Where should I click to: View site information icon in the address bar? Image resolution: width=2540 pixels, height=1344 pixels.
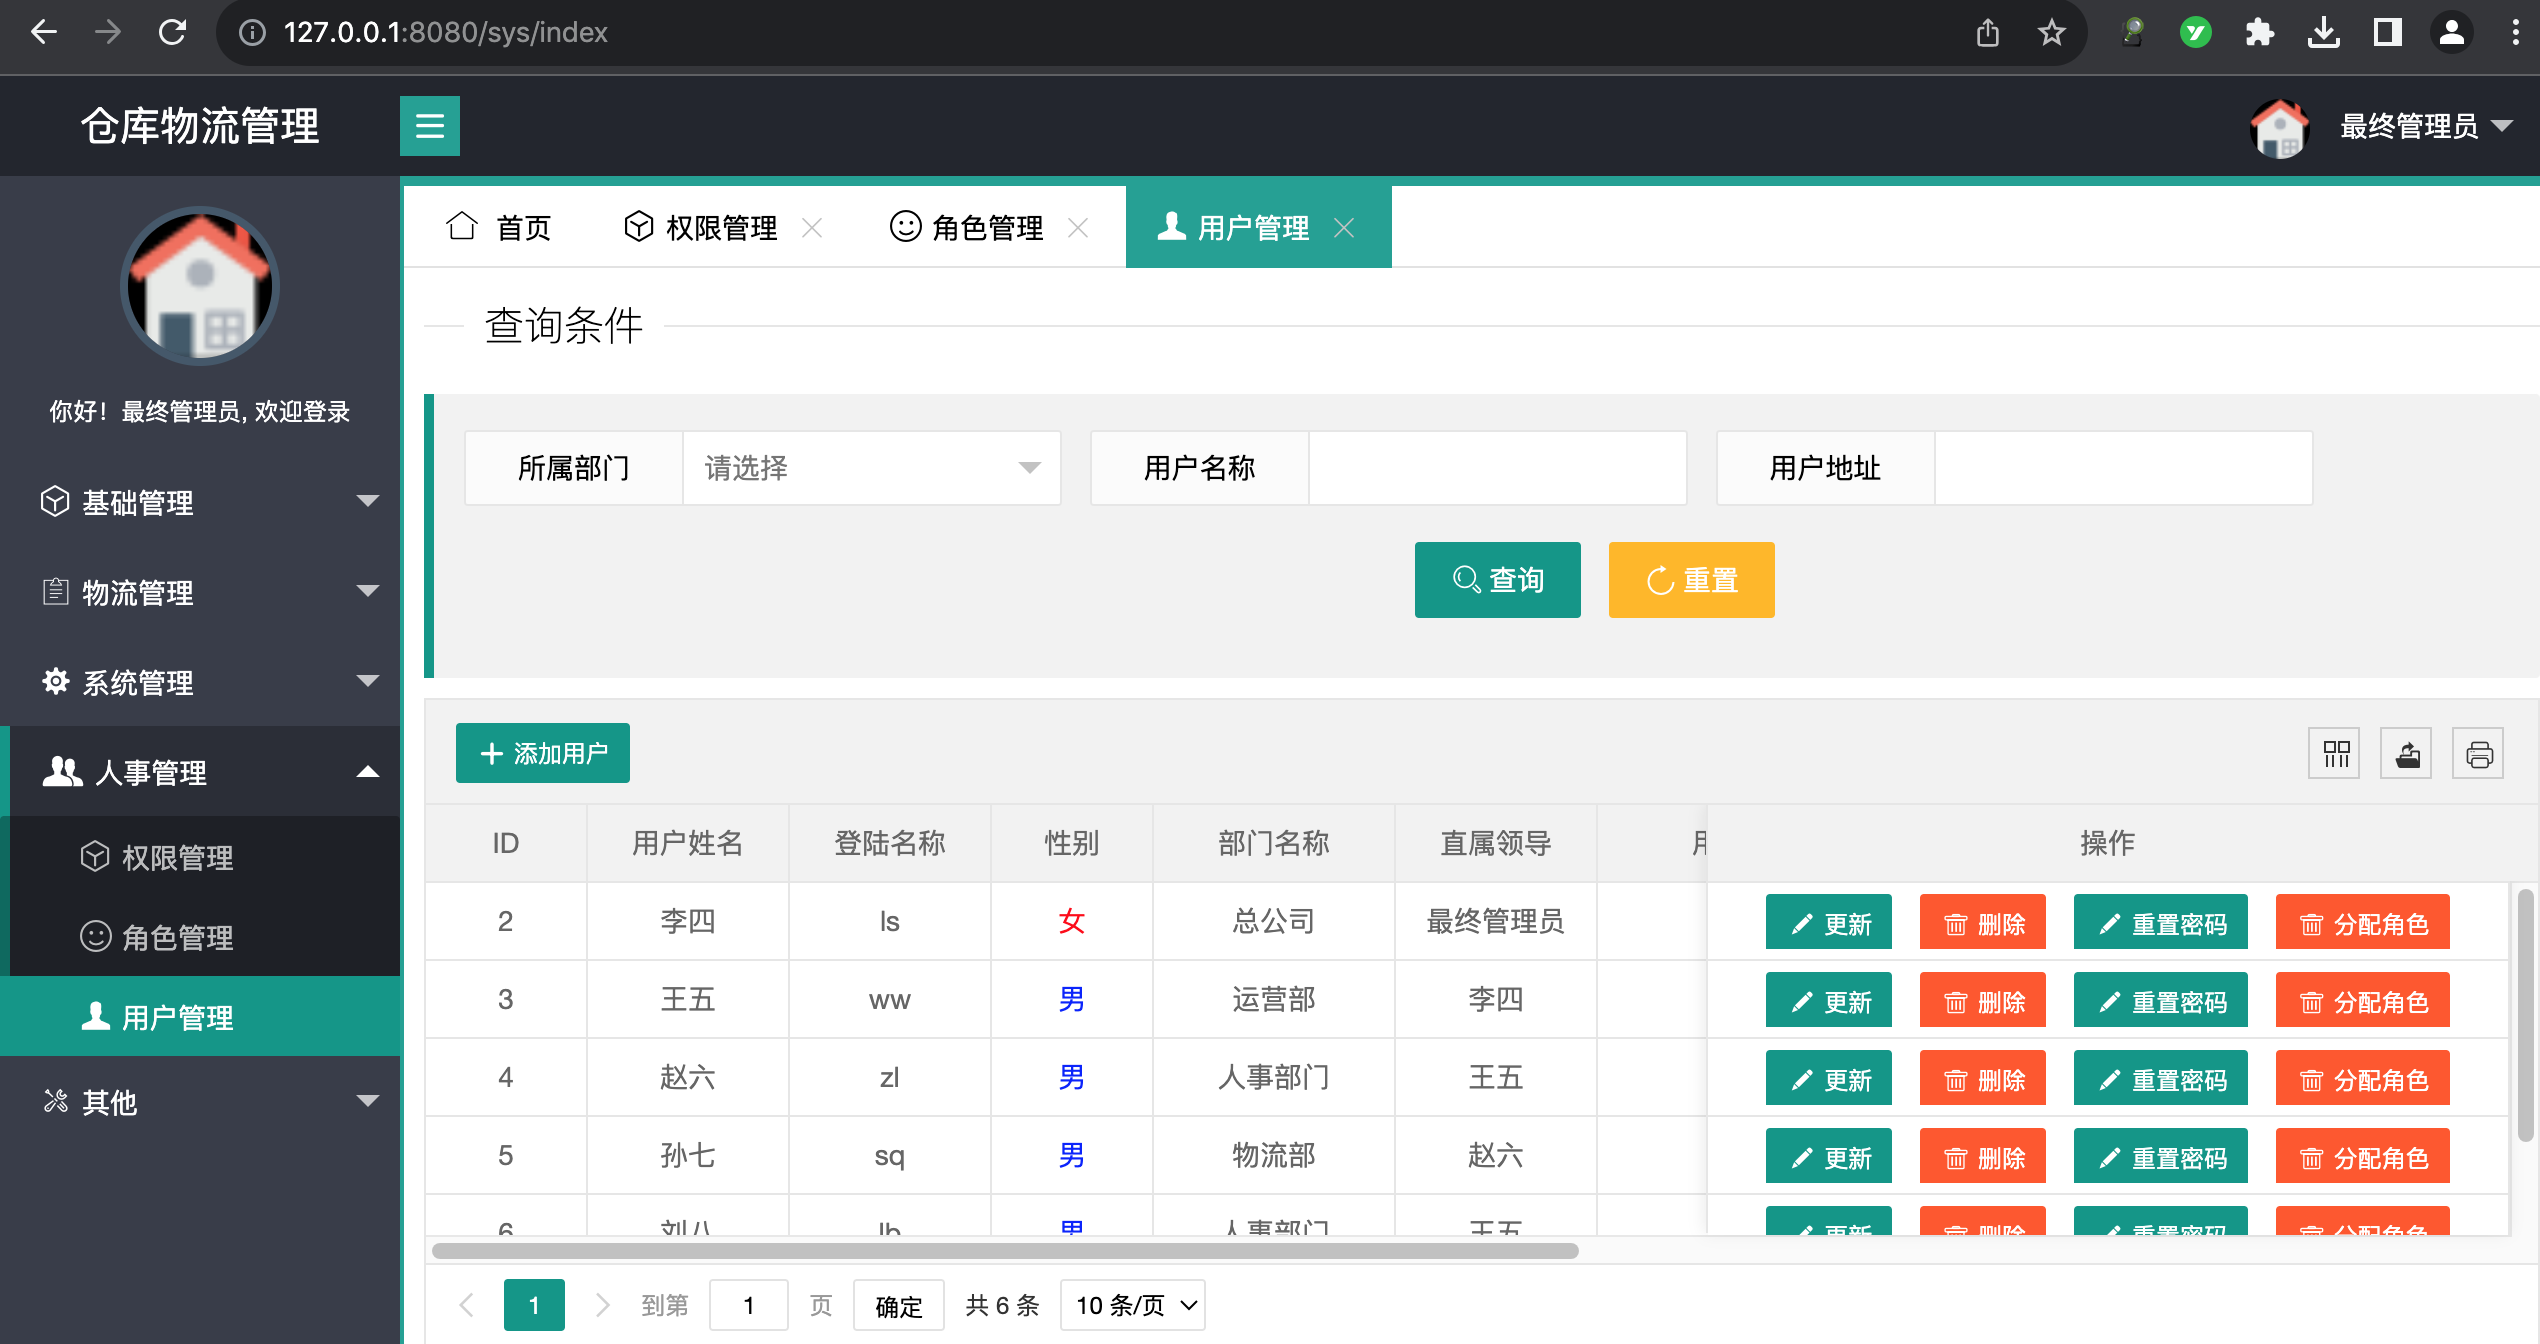click(252, 32)
